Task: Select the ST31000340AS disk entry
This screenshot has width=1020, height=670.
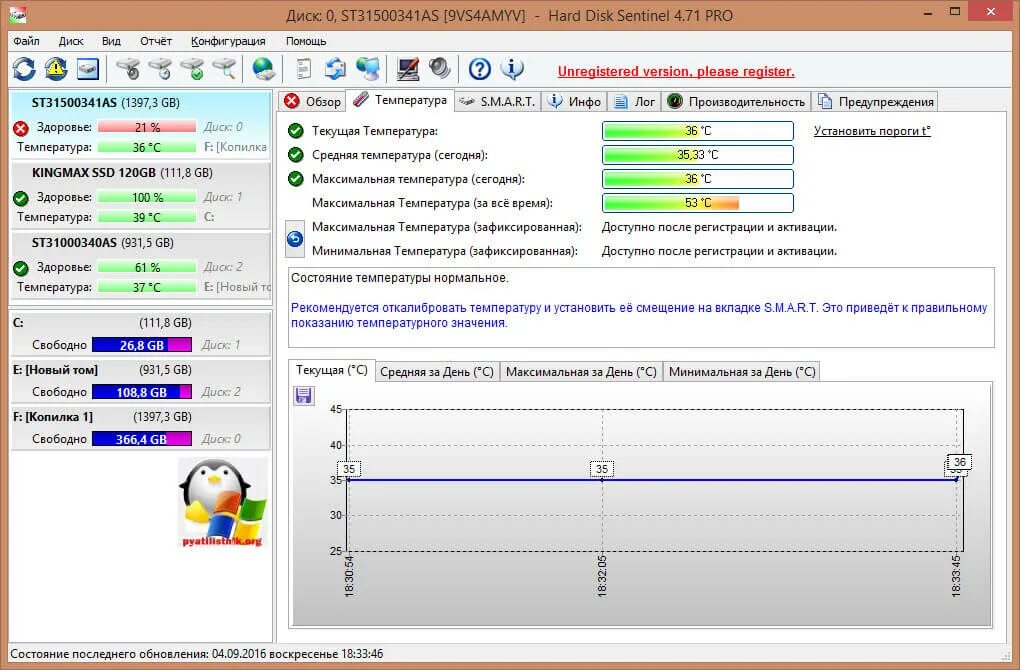Action: pos(141,265)
